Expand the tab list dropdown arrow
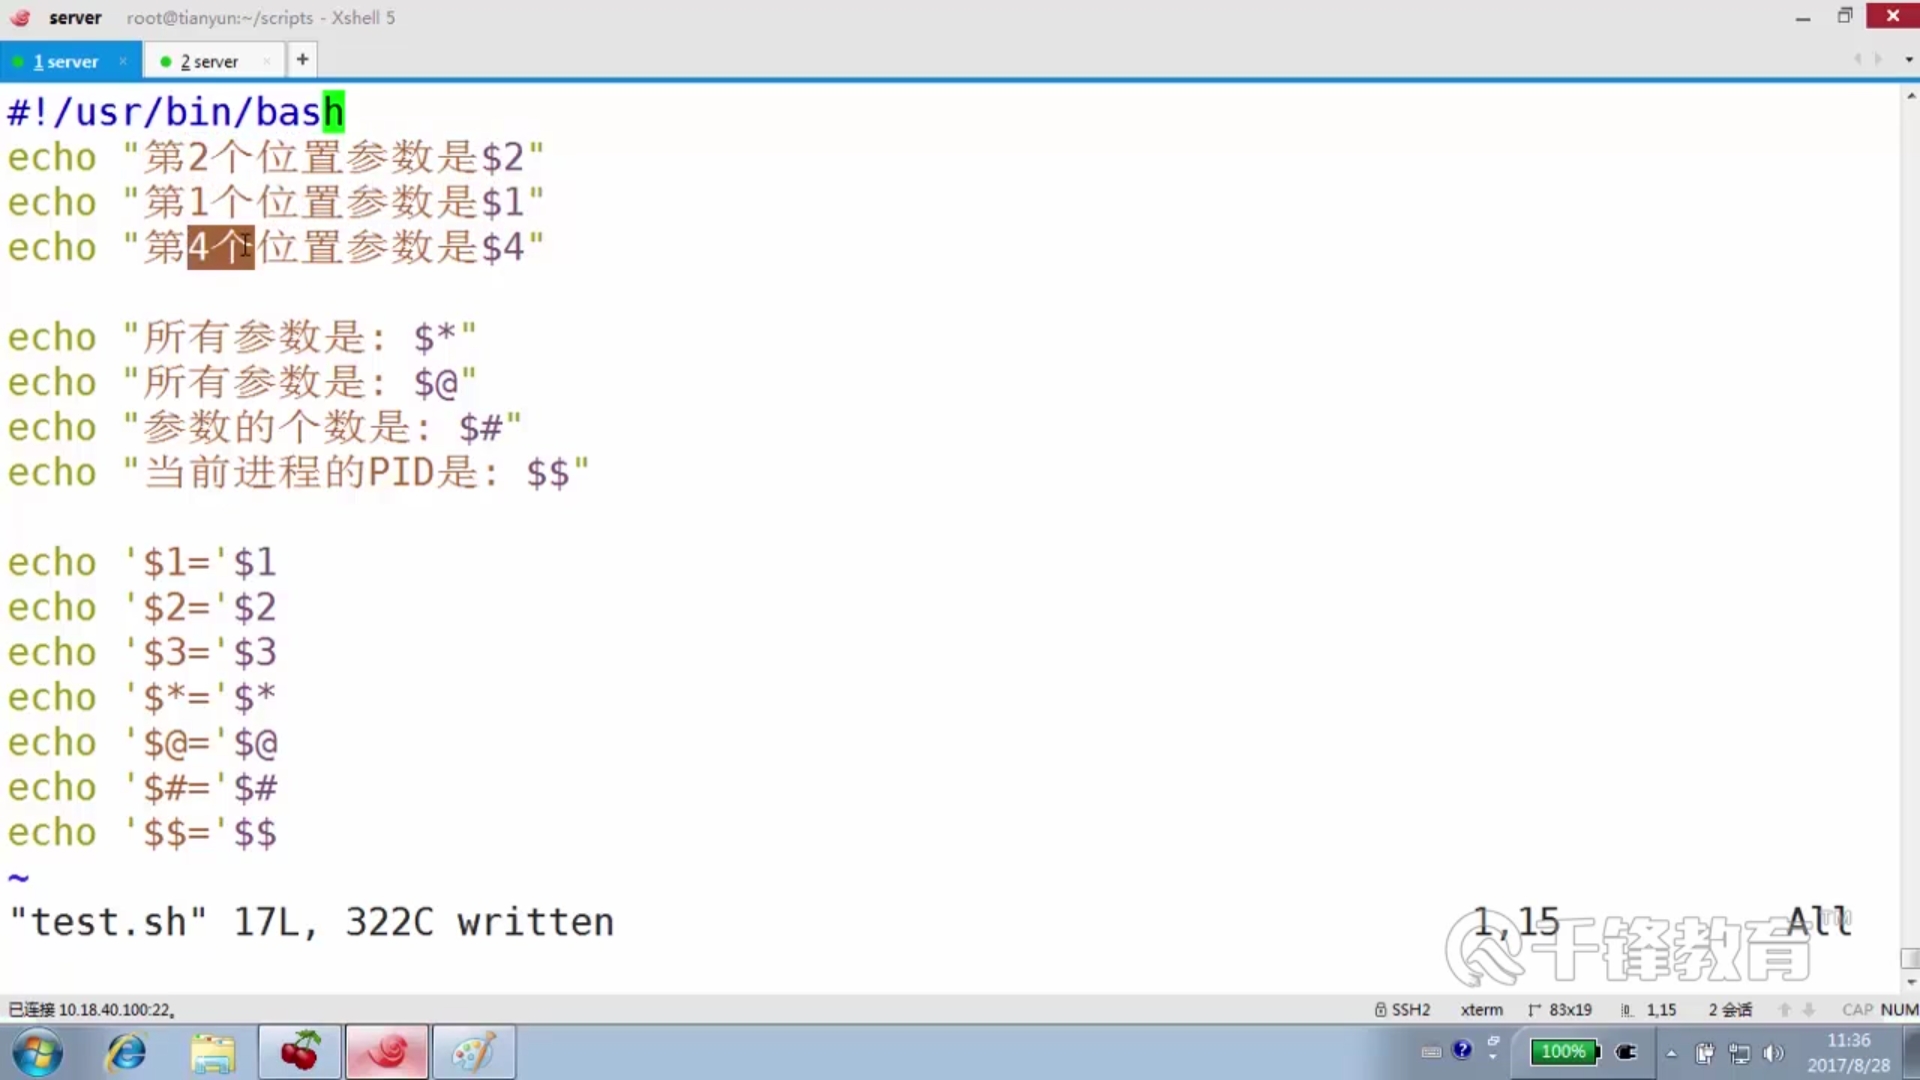Viewport: 1920px width, 1080px height. click(x=1908, y=60)
